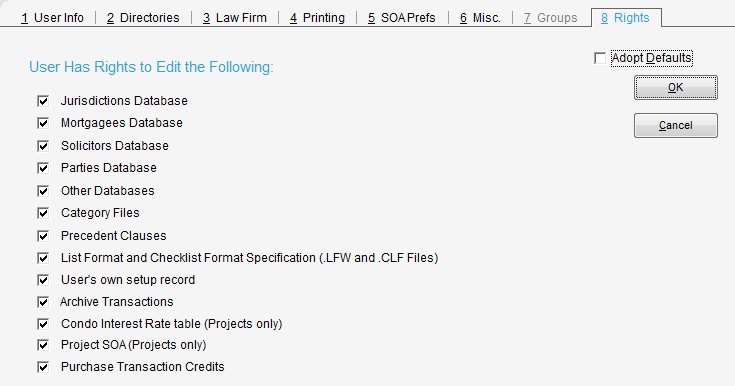Uncheck Purchase Transaction Credits
This screenshot has width=735, height=386.
tap(43, 367)
